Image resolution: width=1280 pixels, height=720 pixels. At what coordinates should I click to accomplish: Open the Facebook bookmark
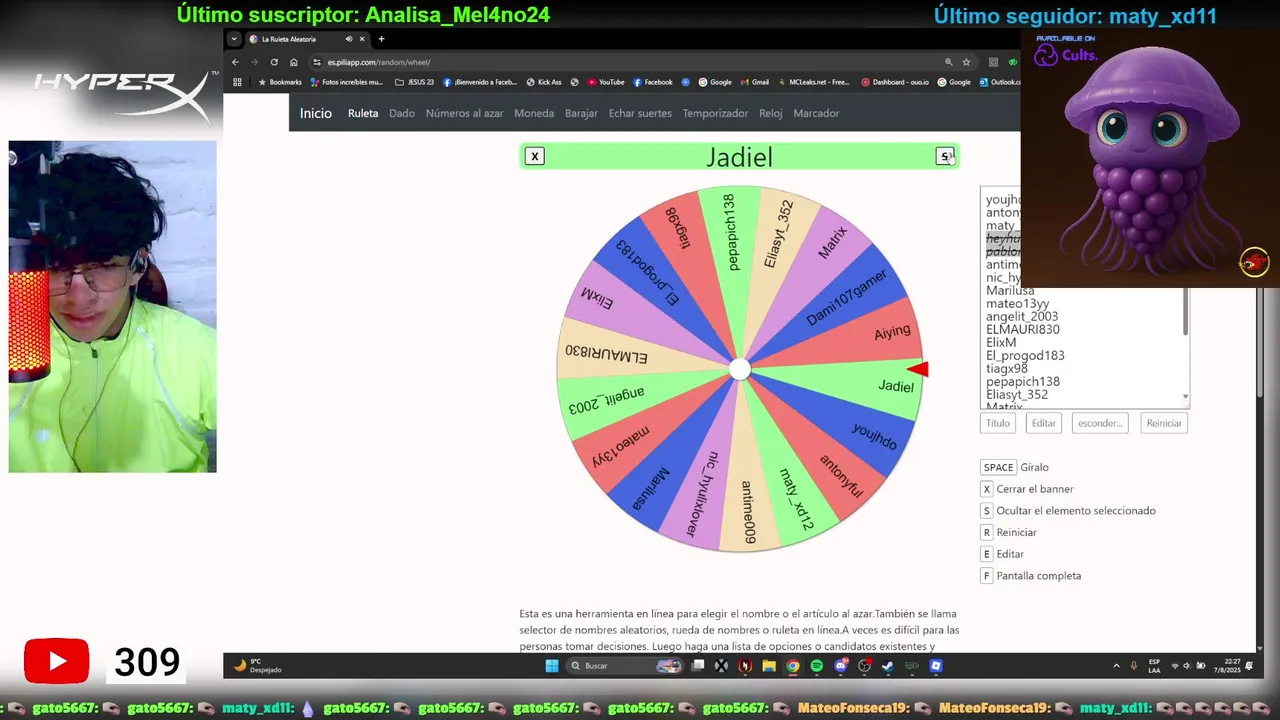coord(653,82)
